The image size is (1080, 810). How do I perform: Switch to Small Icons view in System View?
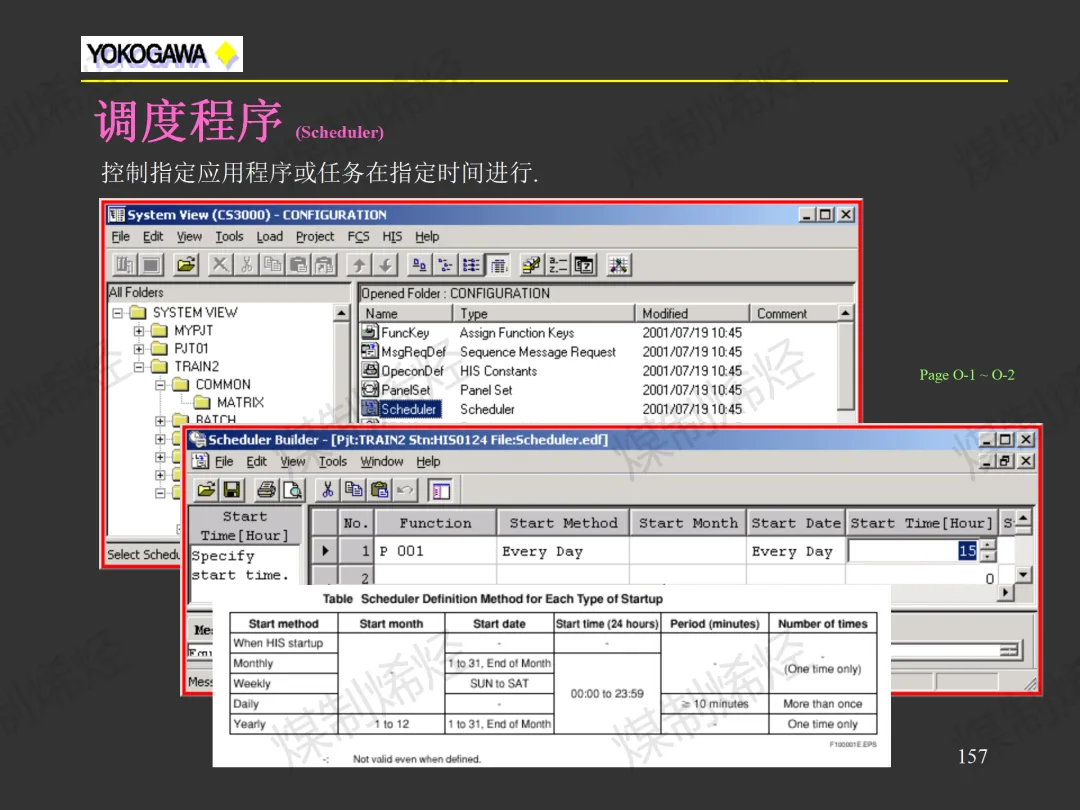pyautogui.click(x=445, y=264)
